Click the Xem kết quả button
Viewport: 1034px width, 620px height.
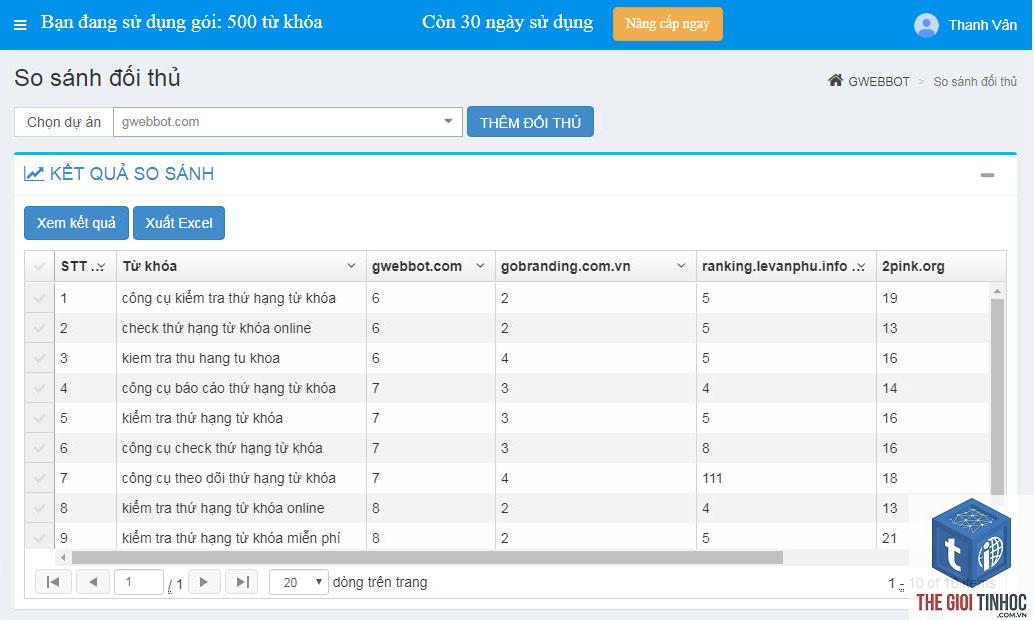point(76,223)
